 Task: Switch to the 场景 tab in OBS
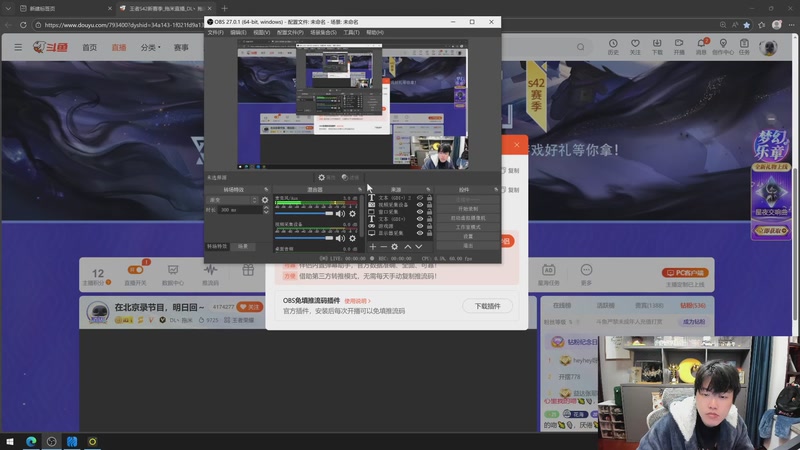(x=243, y=246)
